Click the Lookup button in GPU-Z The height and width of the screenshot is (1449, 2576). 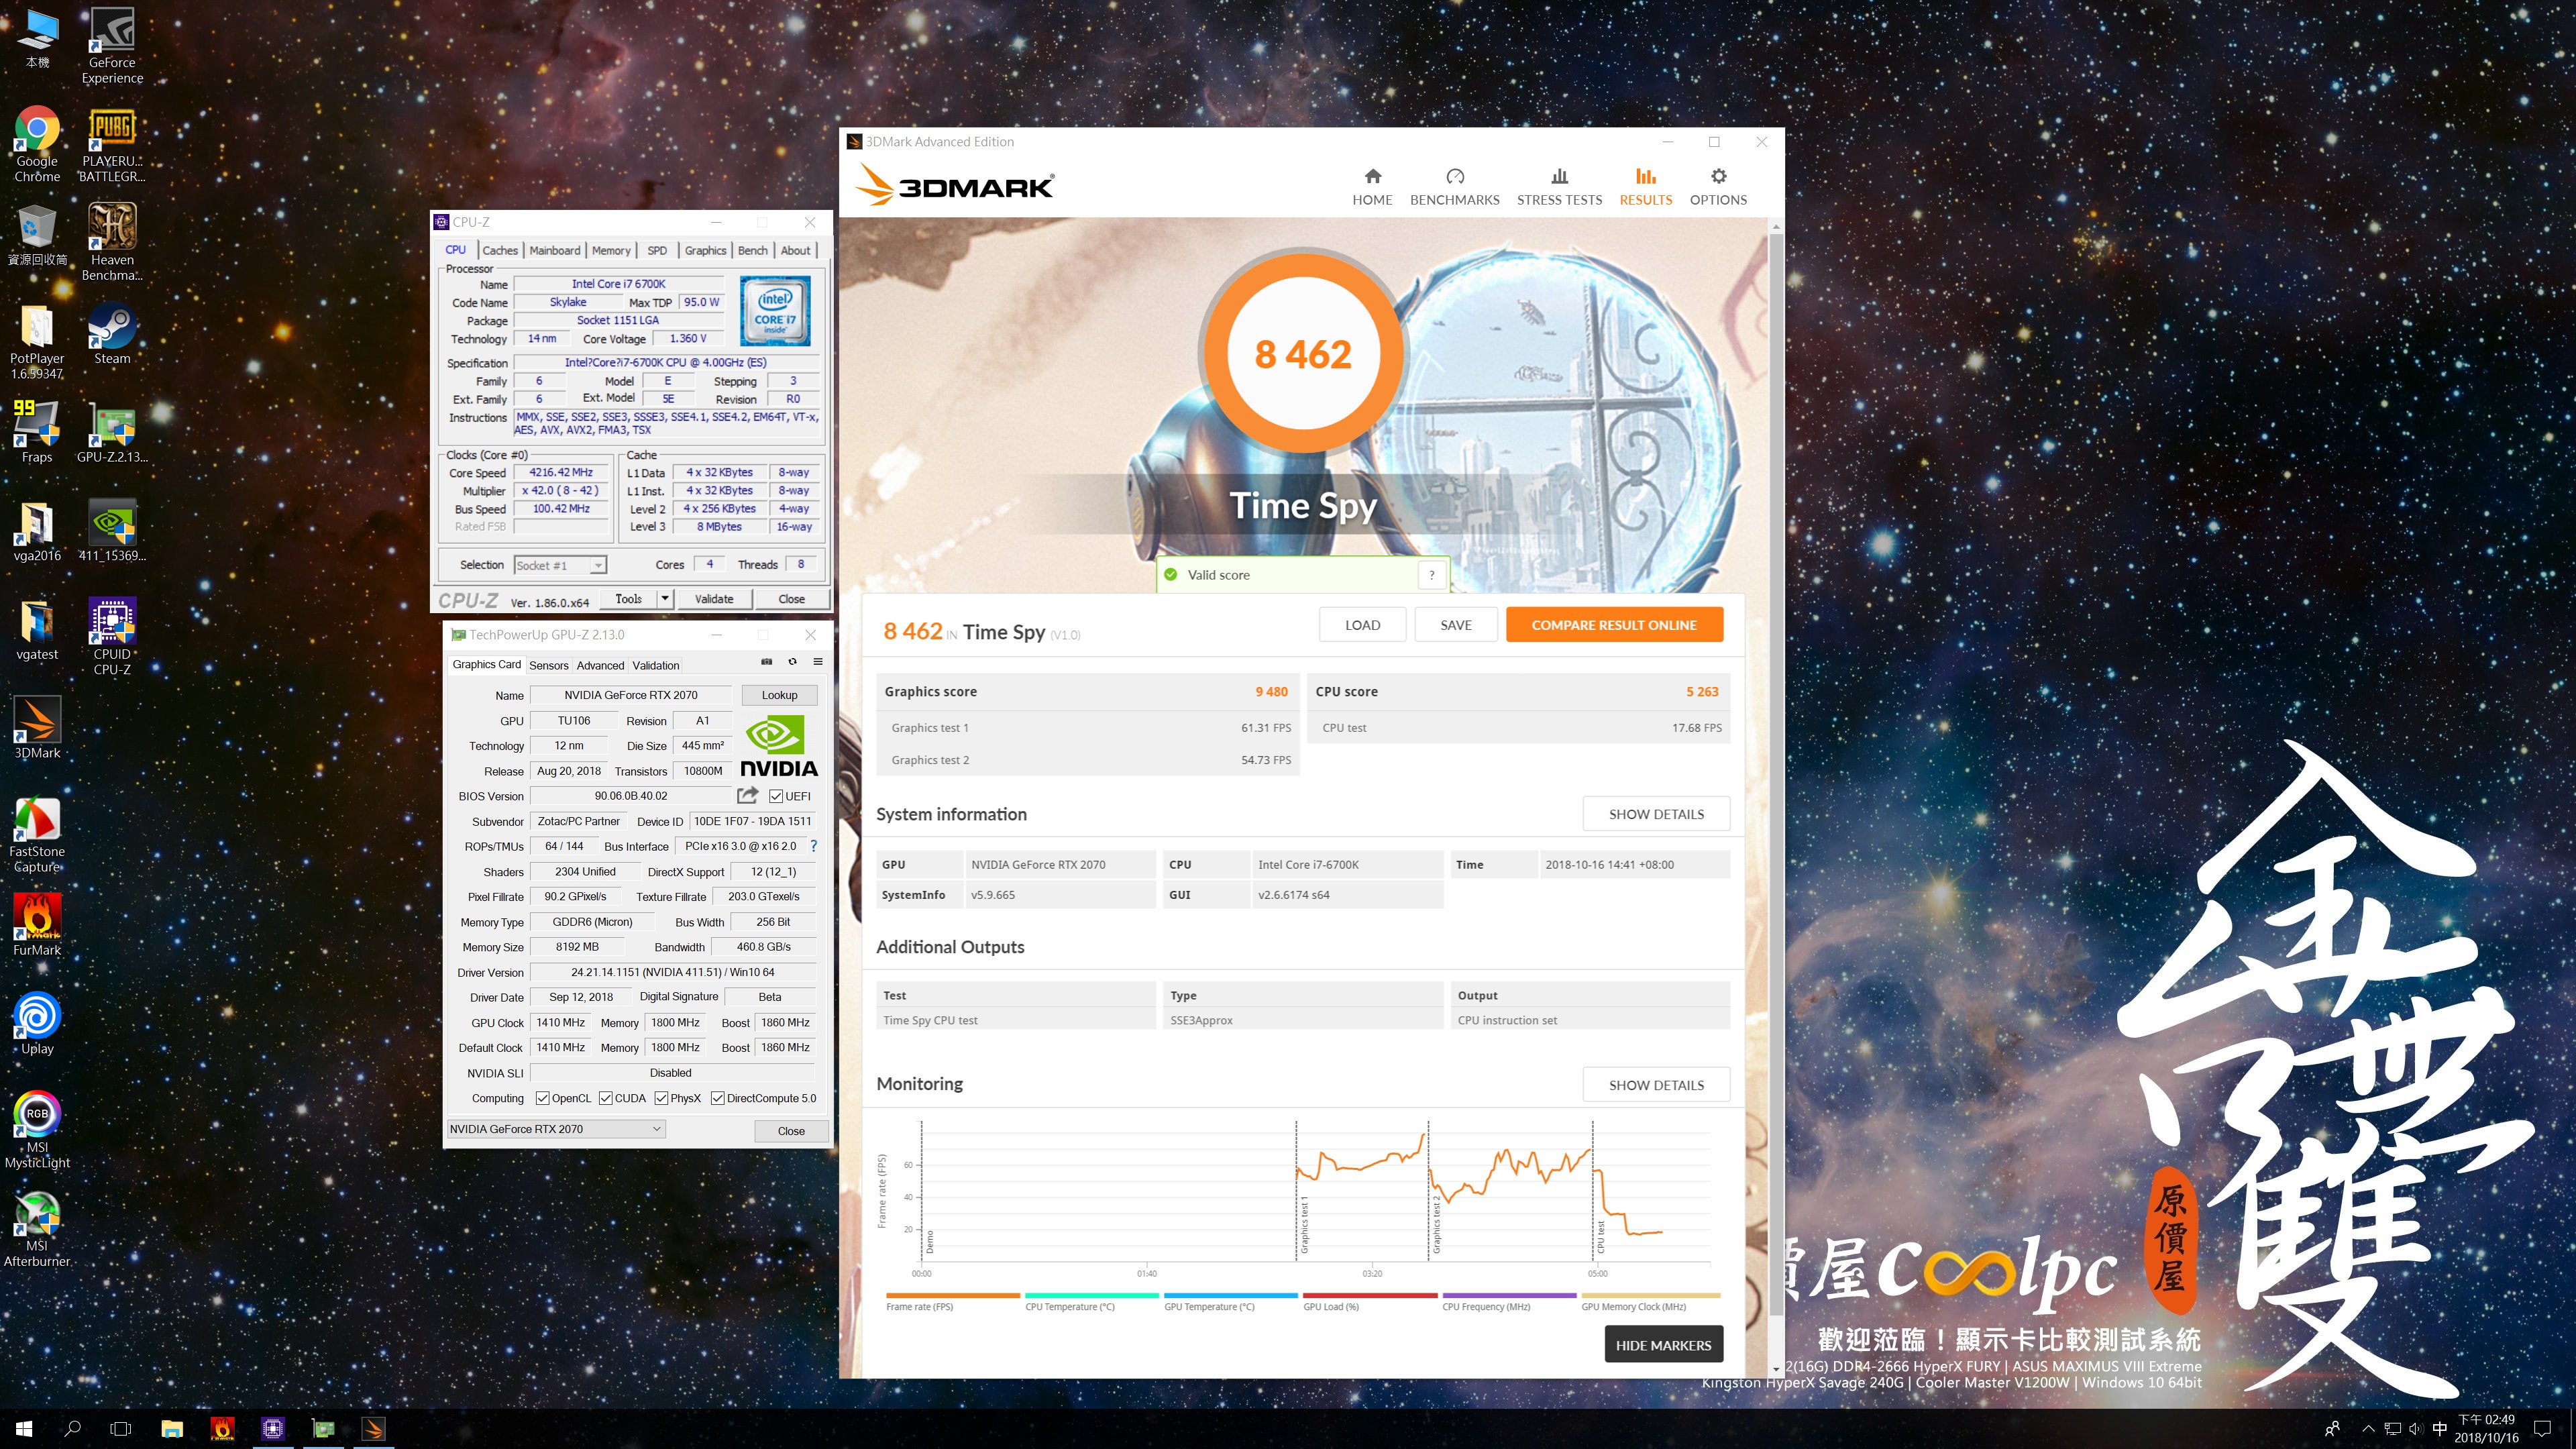click(779, 695)
